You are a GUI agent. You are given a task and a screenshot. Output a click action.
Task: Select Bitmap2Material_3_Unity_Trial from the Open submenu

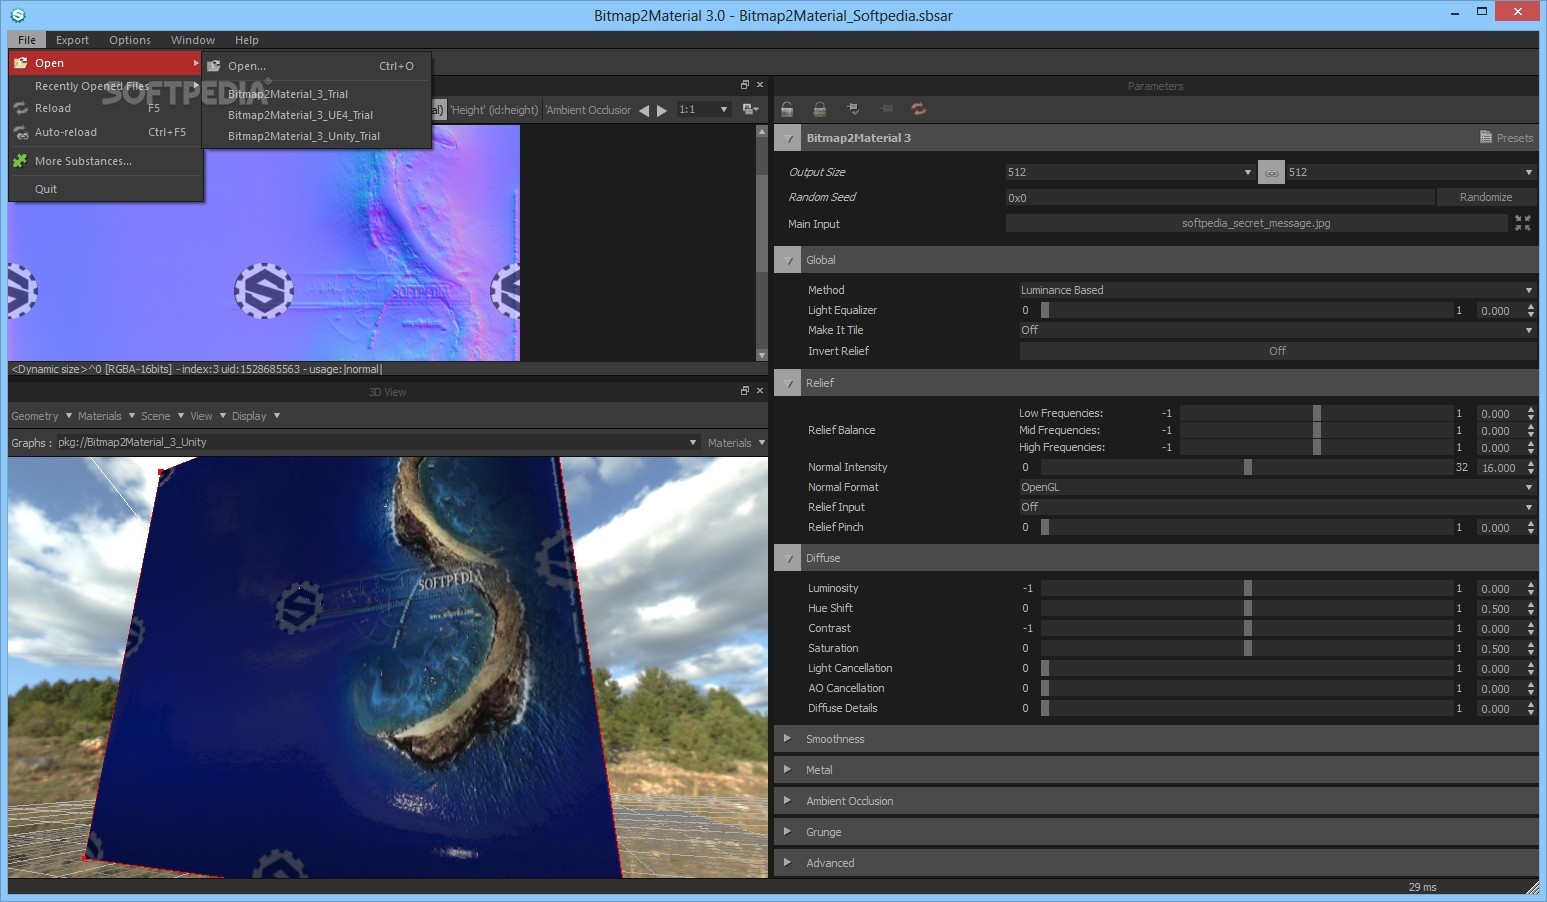click(316, 136)
